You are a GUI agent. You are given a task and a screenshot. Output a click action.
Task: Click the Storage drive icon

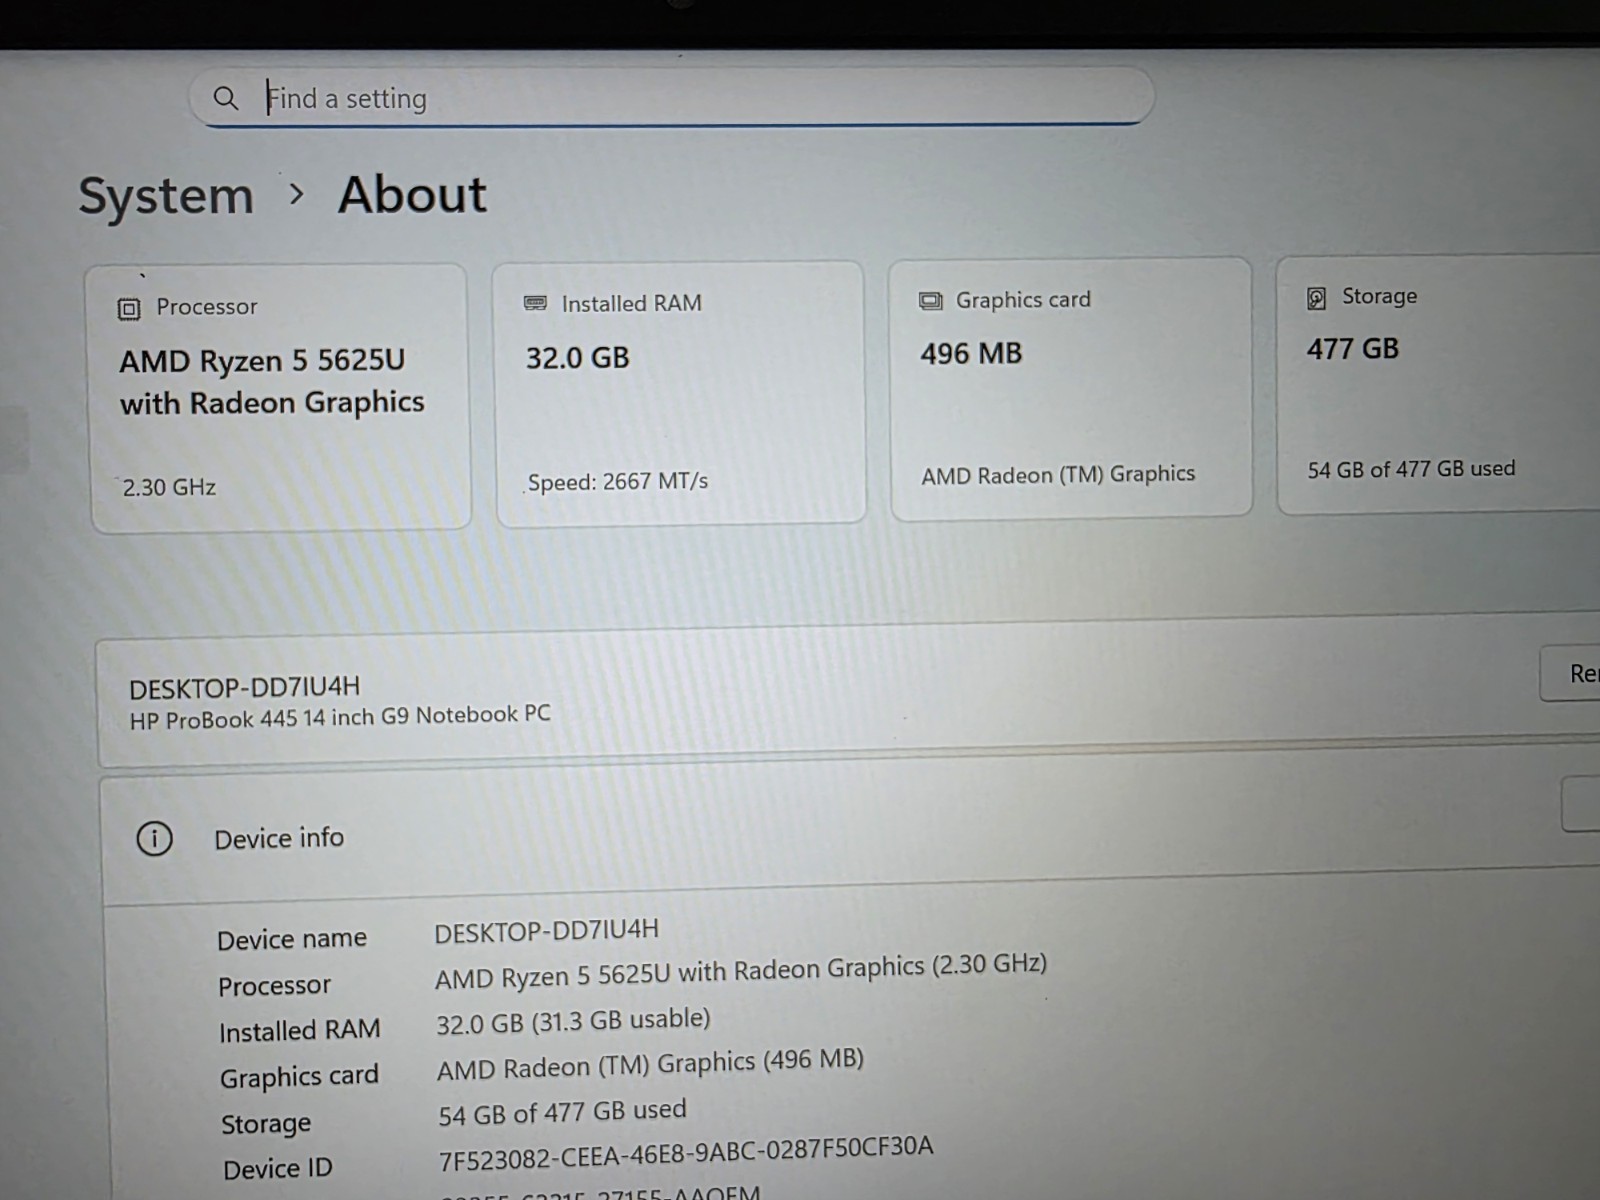(x=1317, y=298)
